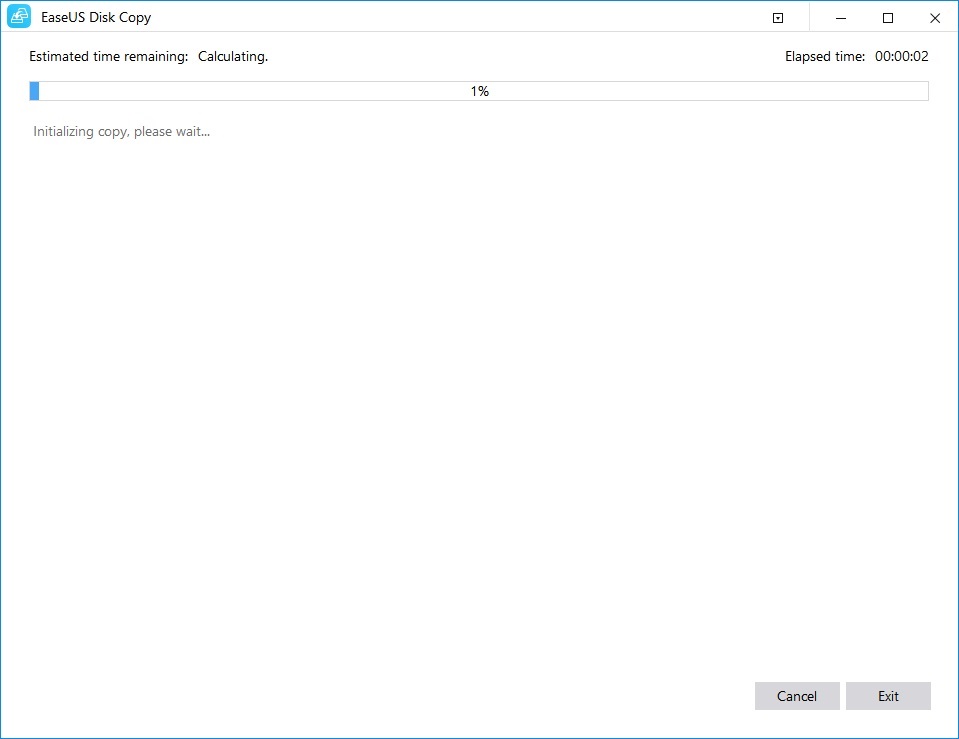959x739 pixels.
Task: Click the 'Elapsed time:' label
Action: (825, 56)
